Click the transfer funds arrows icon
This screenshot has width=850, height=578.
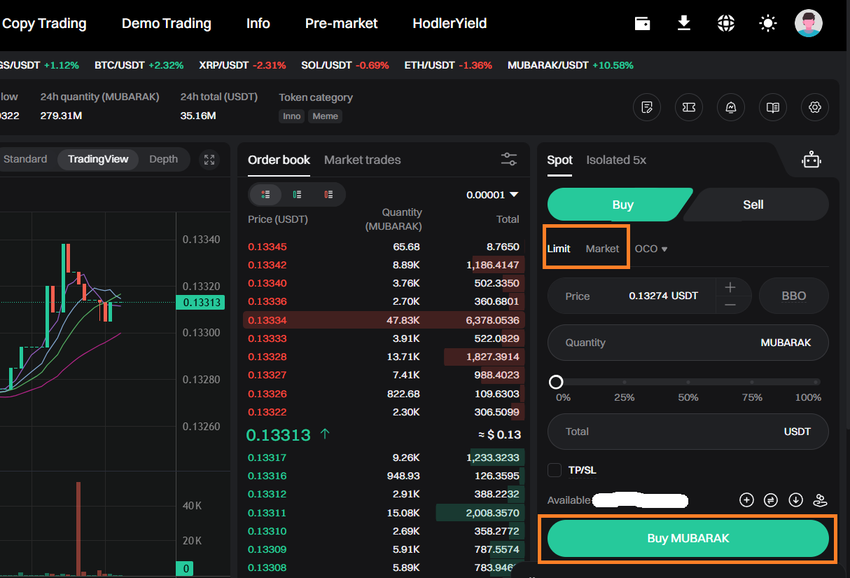click(771, 500)
